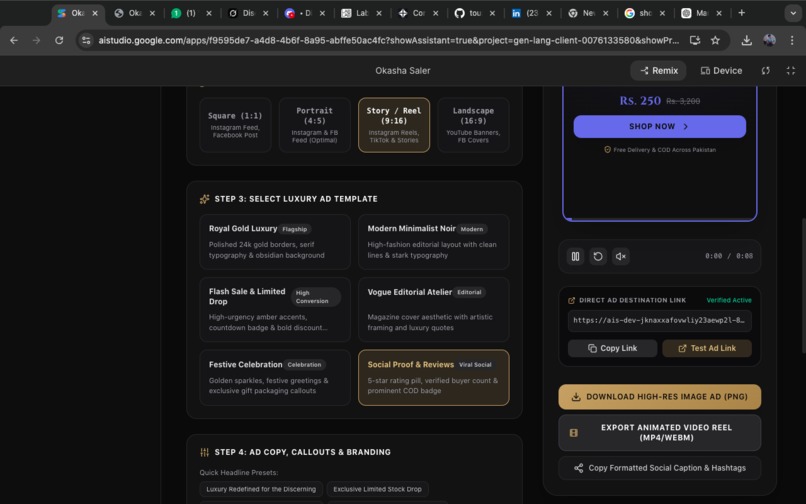Go back in browser history
This screenshot has height=504, width=806.
[14, 40]
